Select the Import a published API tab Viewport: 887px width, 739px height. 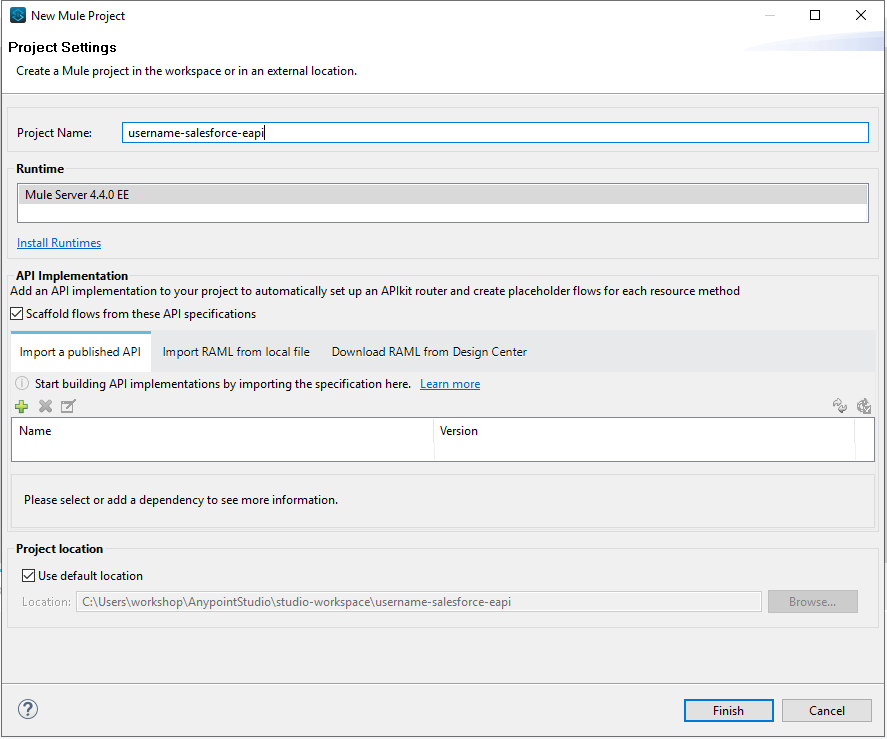[x=80, y=352]
